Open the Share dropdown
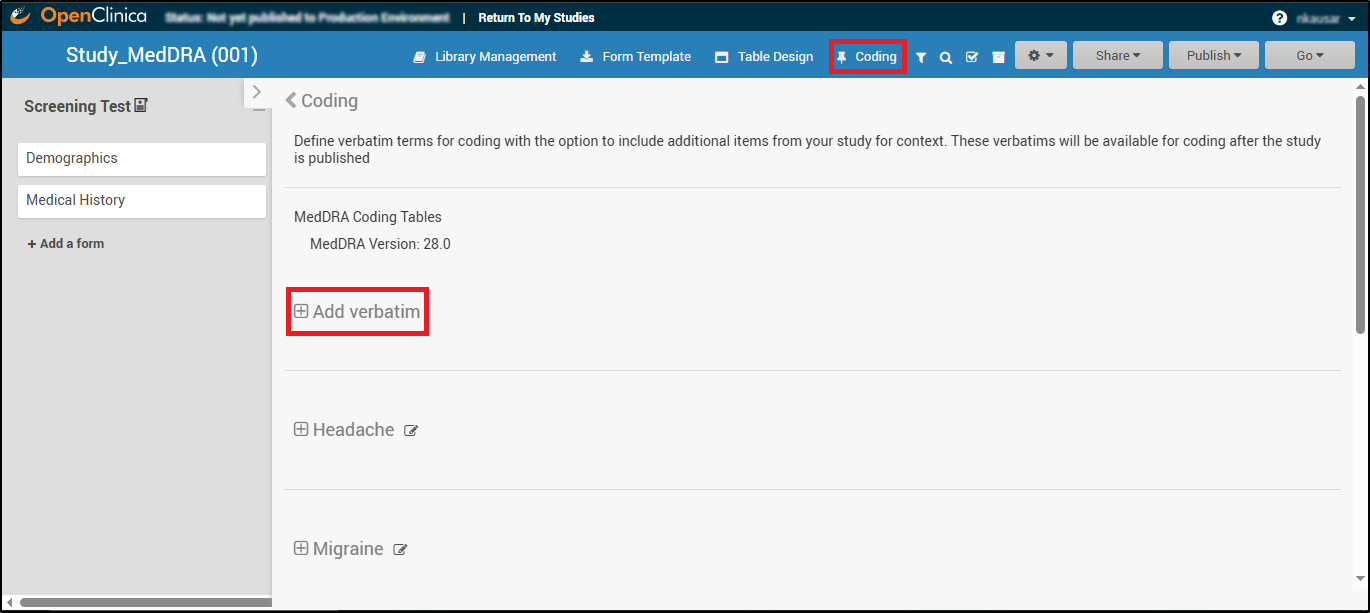The height and width of the screenshot is (613, 1370). coord(1117,56)
